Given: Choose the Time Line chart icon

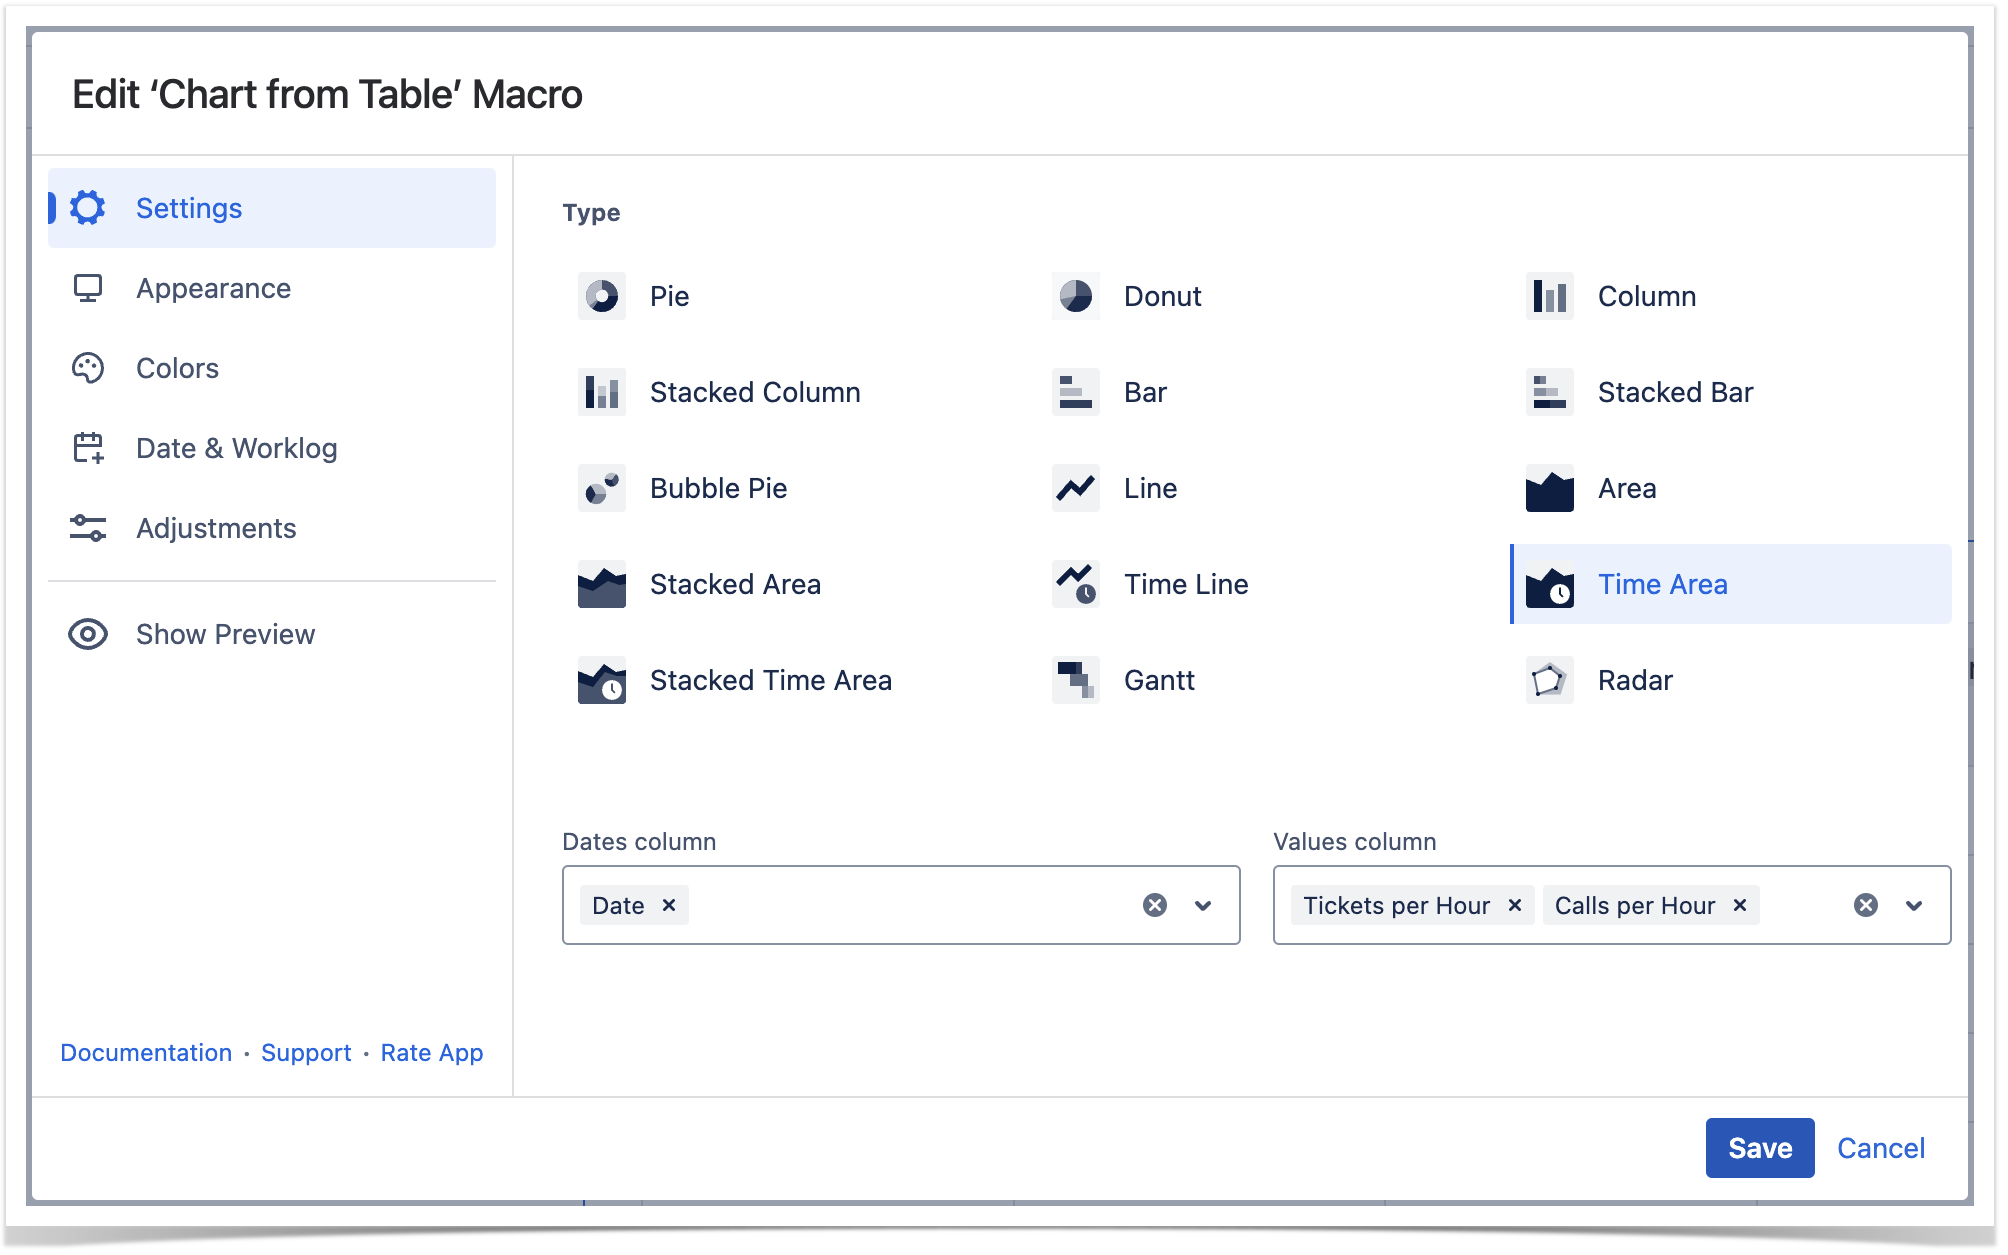Looking at the screenshot, I should pos(1075,584).
